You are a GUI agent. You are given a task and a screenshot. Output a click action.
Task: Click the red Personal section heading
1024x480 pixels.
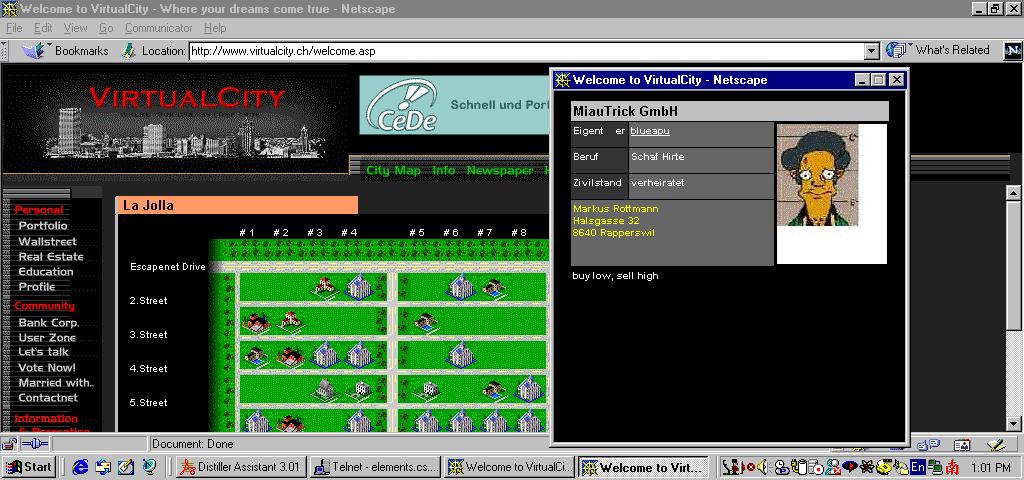[x=39, y=210]
